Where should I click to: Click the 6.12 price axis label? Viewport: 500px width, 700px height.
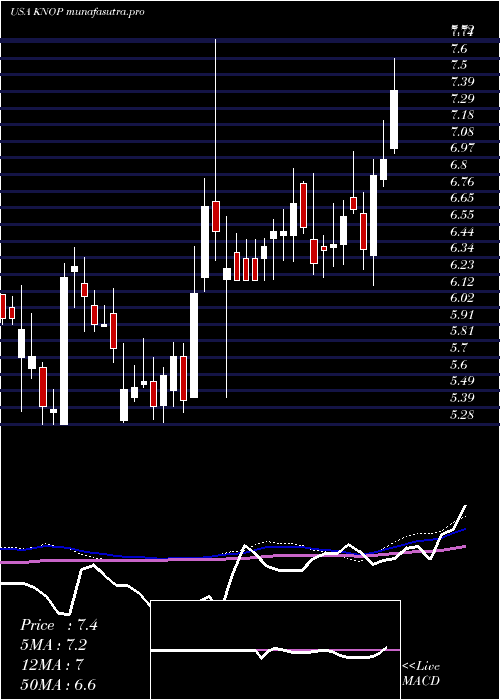pos(462,282)
